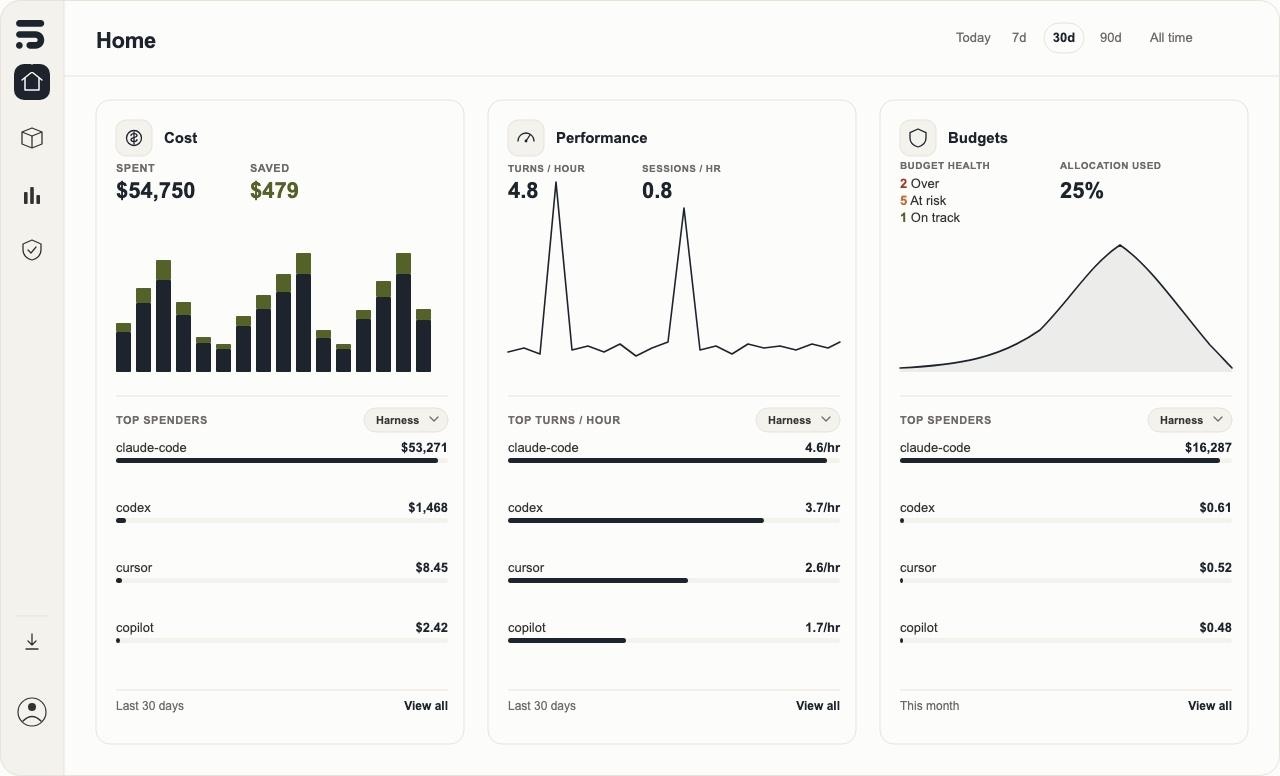This screenshot has width=1280, height=776.
Task: Click the Cost stacked bar chart
Action: (x=274, y=312)
